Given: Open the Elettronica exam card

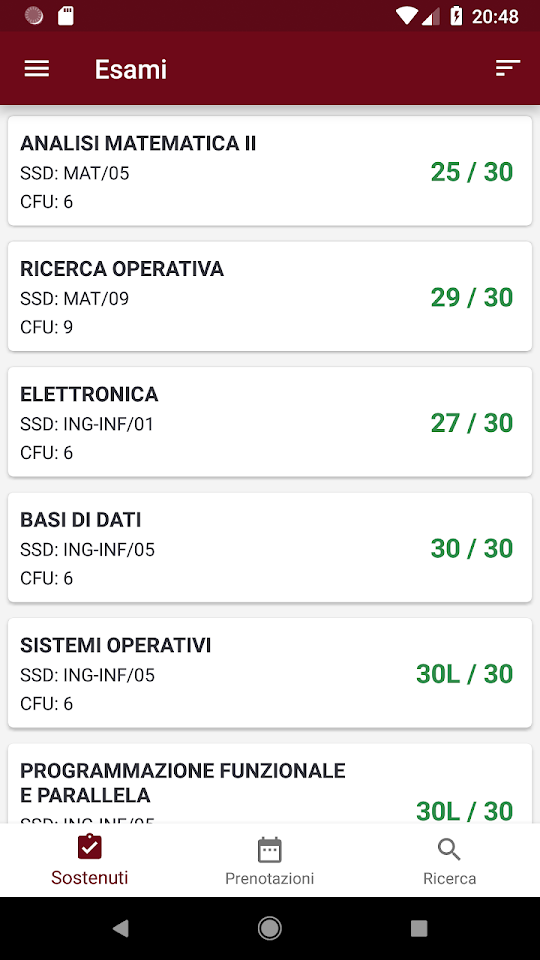Looking at the screenshot, I should click(269, 422).
